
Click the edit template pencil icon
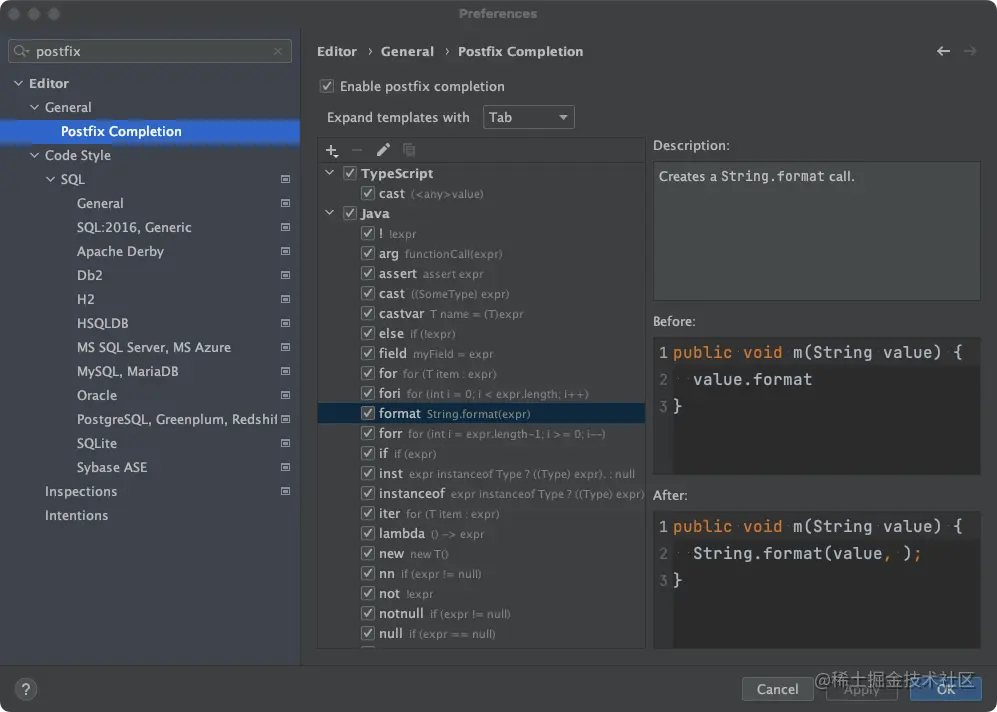point(383,150)
